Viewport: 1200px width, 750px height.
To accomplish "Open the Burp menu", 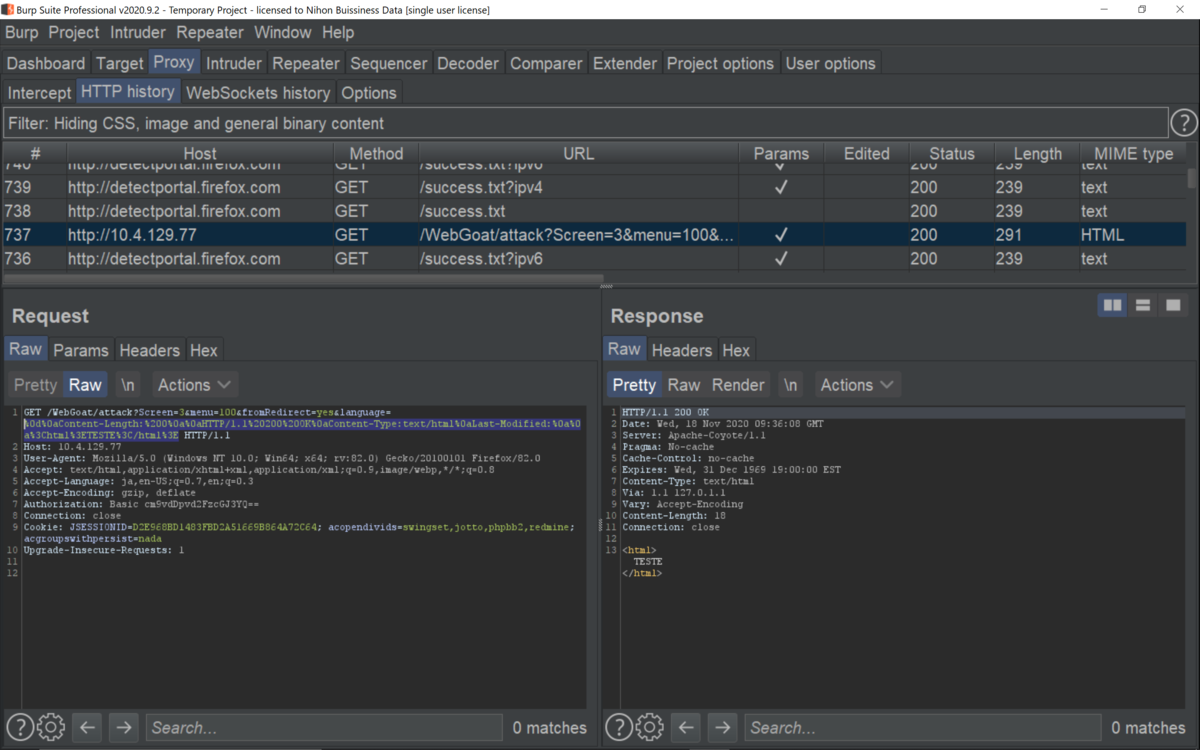I will click(21, 32).
